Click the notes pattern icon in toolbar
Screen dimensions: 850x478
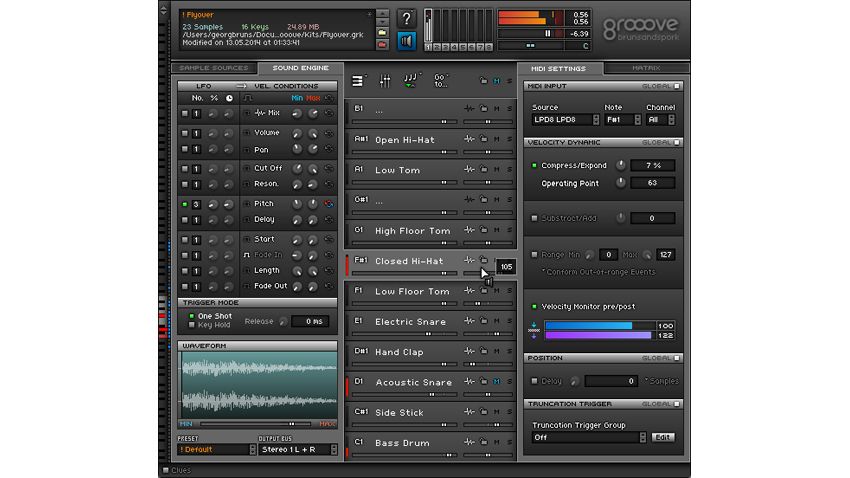click(x=411, y=81)
